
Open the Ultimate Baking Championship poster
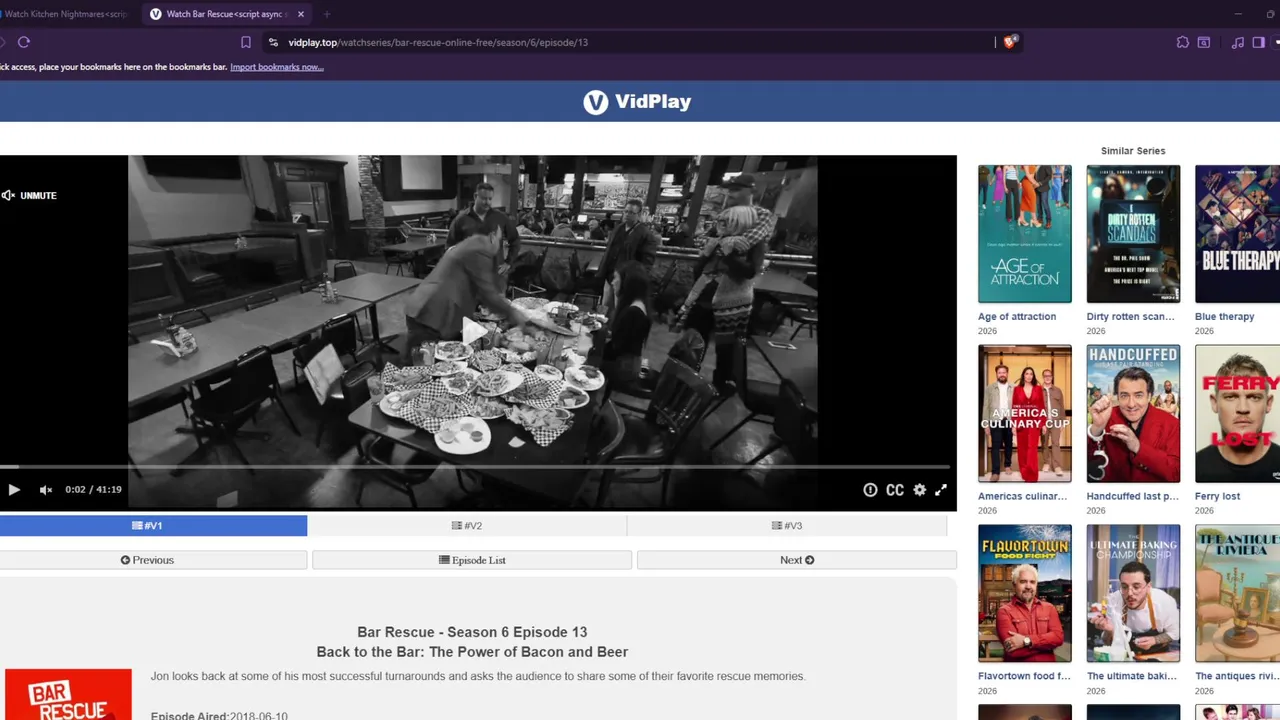(1133, 594)
